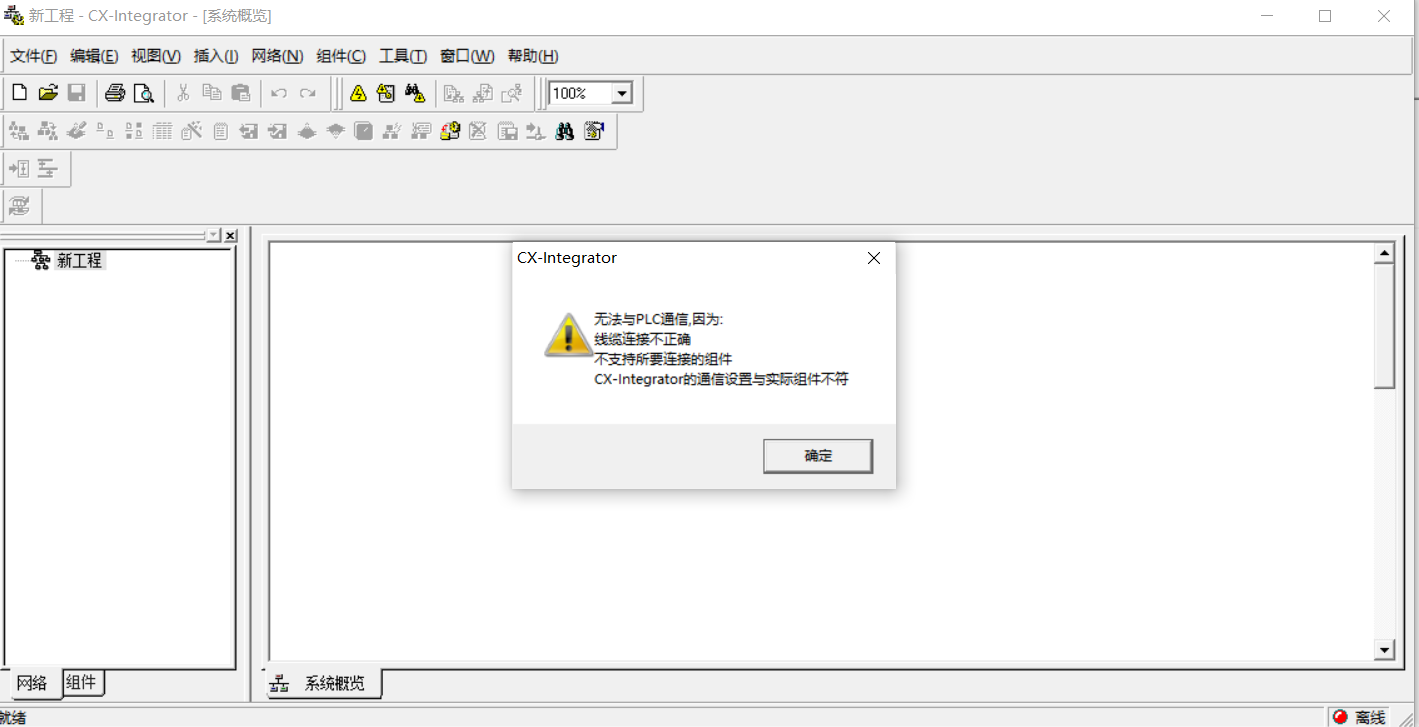Open the 100% zoom dropdown
The width and height of the screenshot is (1419, 727).
(622, 93)
